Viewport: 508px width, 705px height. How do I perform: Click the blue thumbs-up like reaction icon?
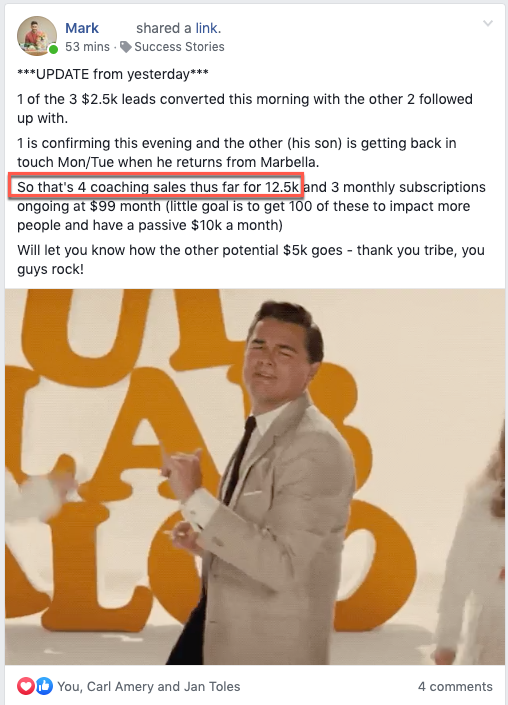click(x=45, y=686)
